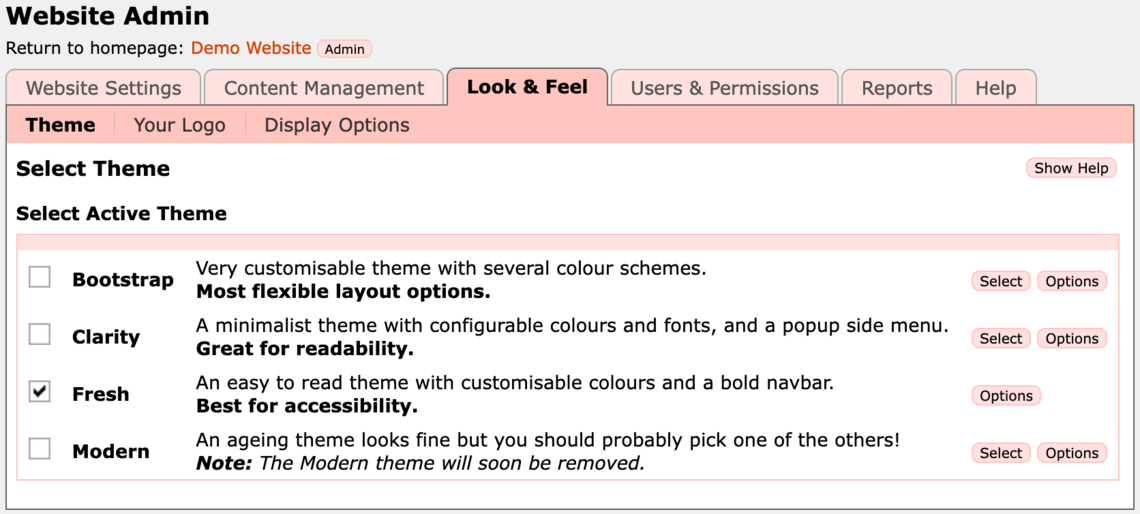Image resolution: width=1140 pixels, height=514 pixels.
Task: Click the Theme submenu item
Action: [61, 125]
